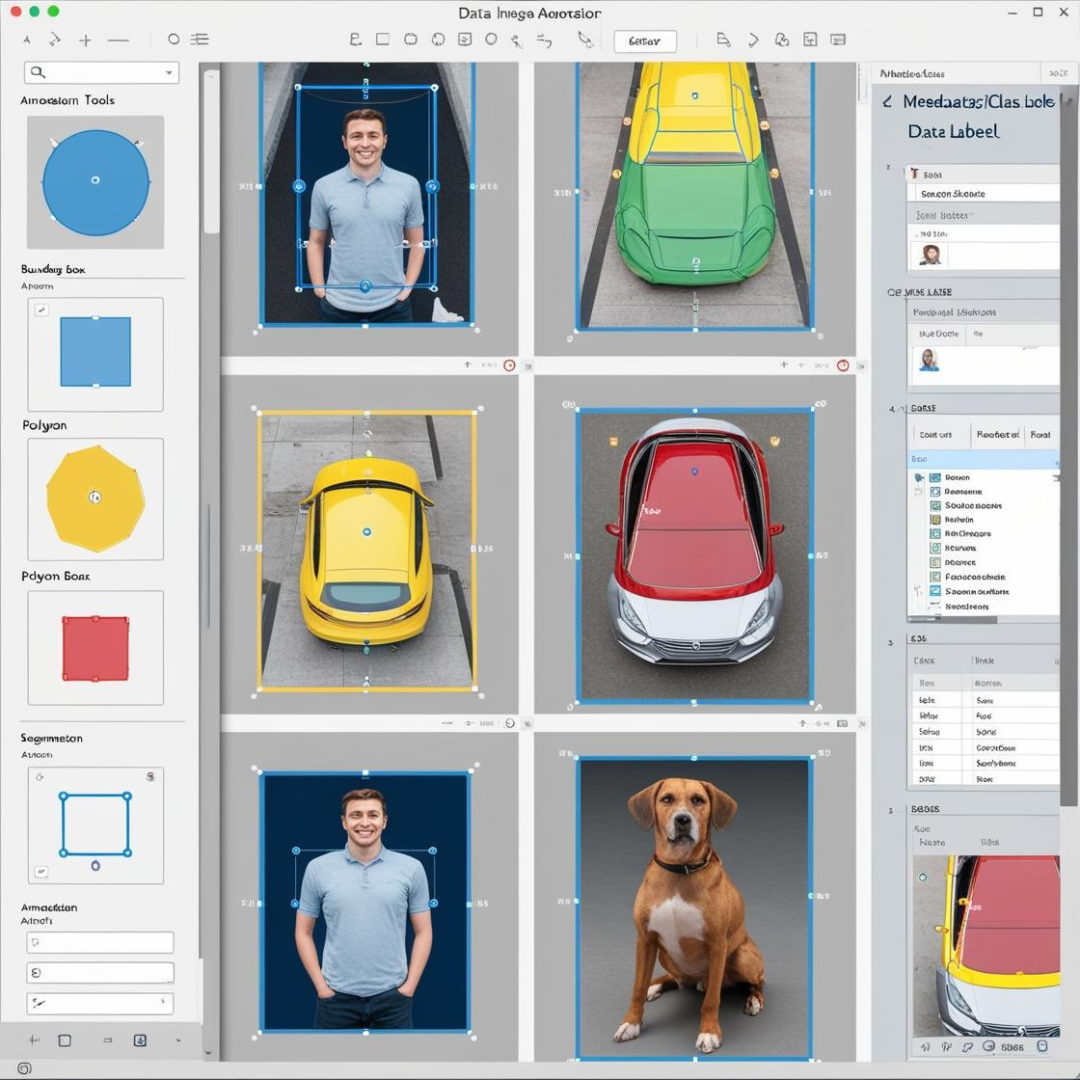Select the red Polygon Box tool
This screenshot has width=1080, height=1080.
pos(95,648)
